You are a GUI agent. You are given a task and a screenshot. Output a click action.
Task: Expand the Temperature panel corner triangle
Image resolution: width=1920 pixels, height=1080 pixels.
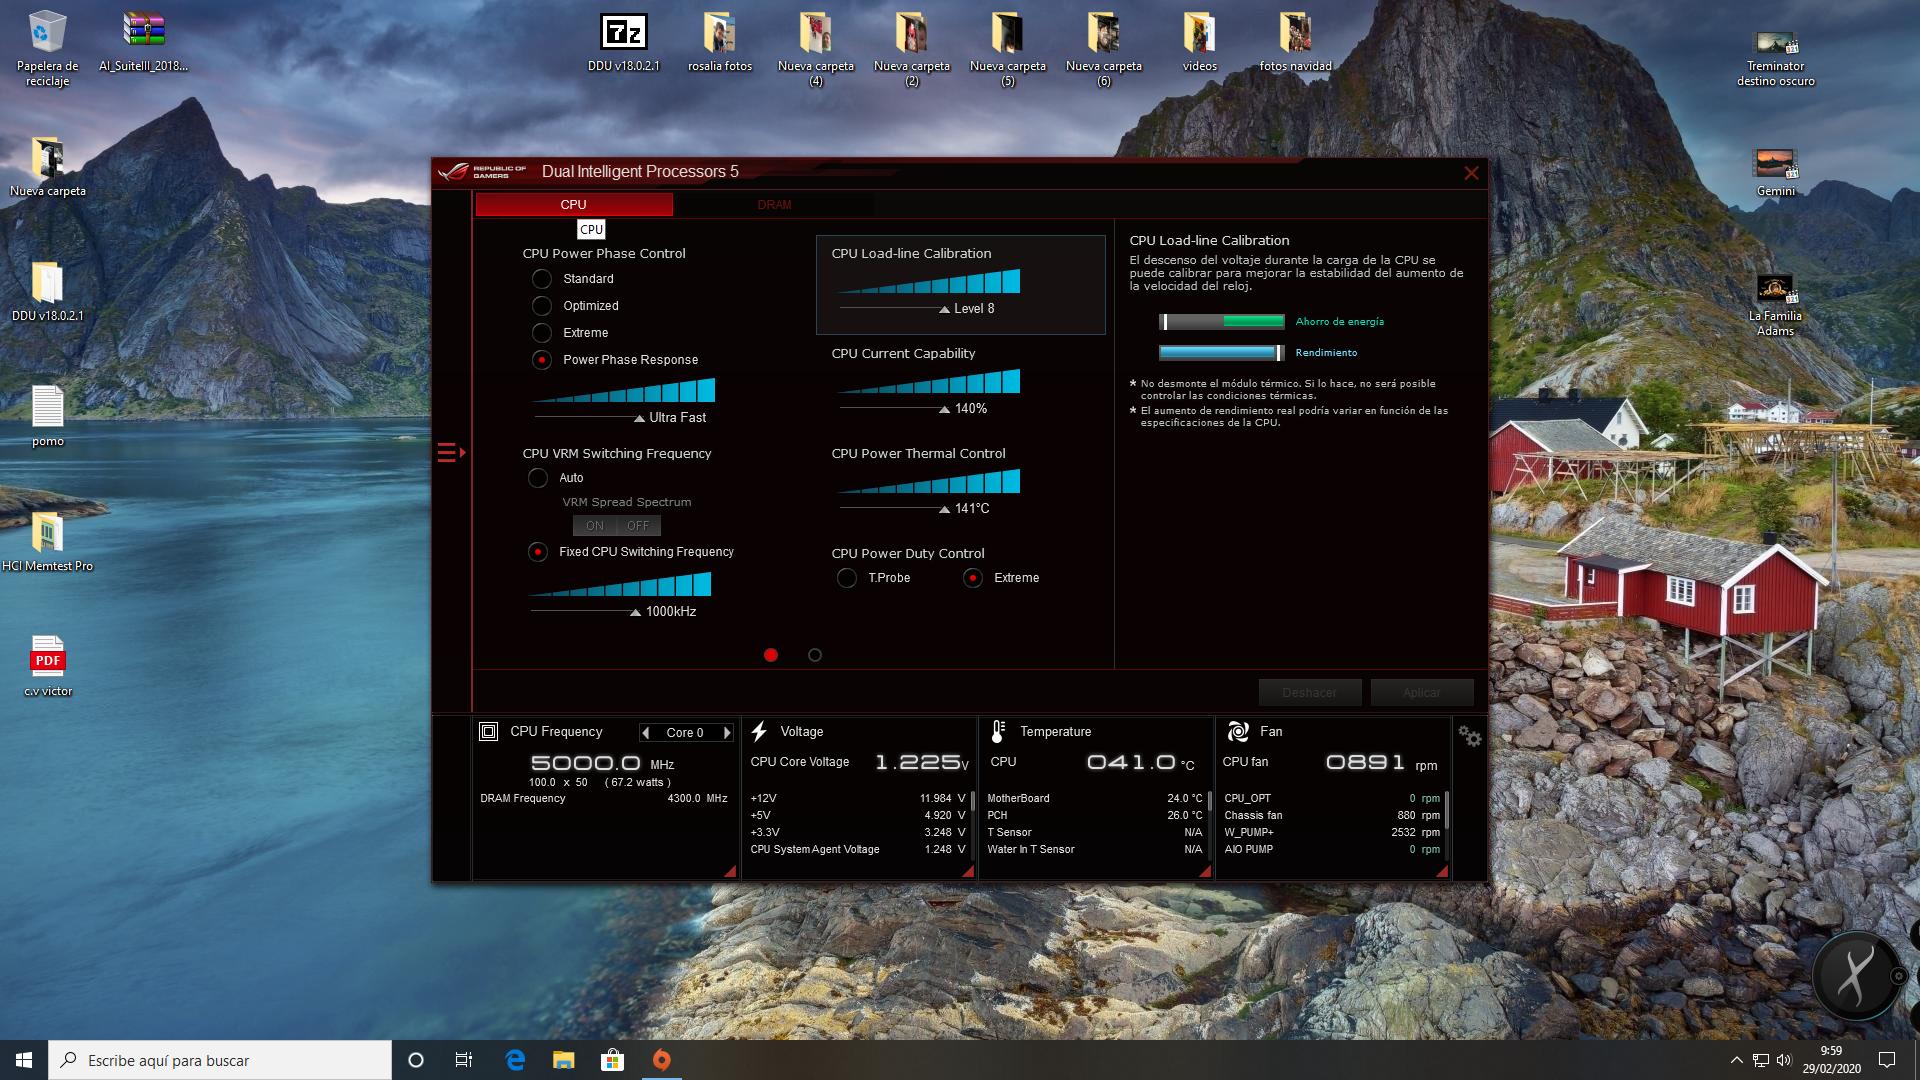pos(1205,872)
